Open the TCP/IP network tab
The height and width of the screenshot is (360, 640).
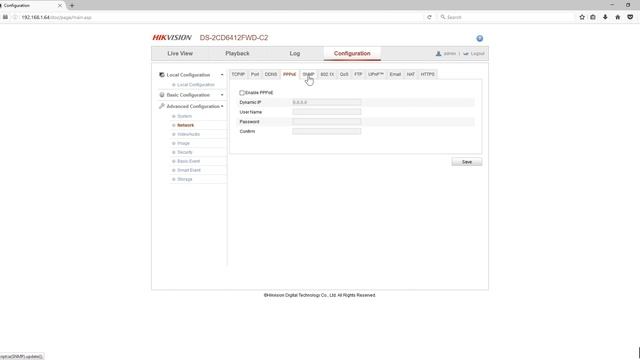coord(238,74)
